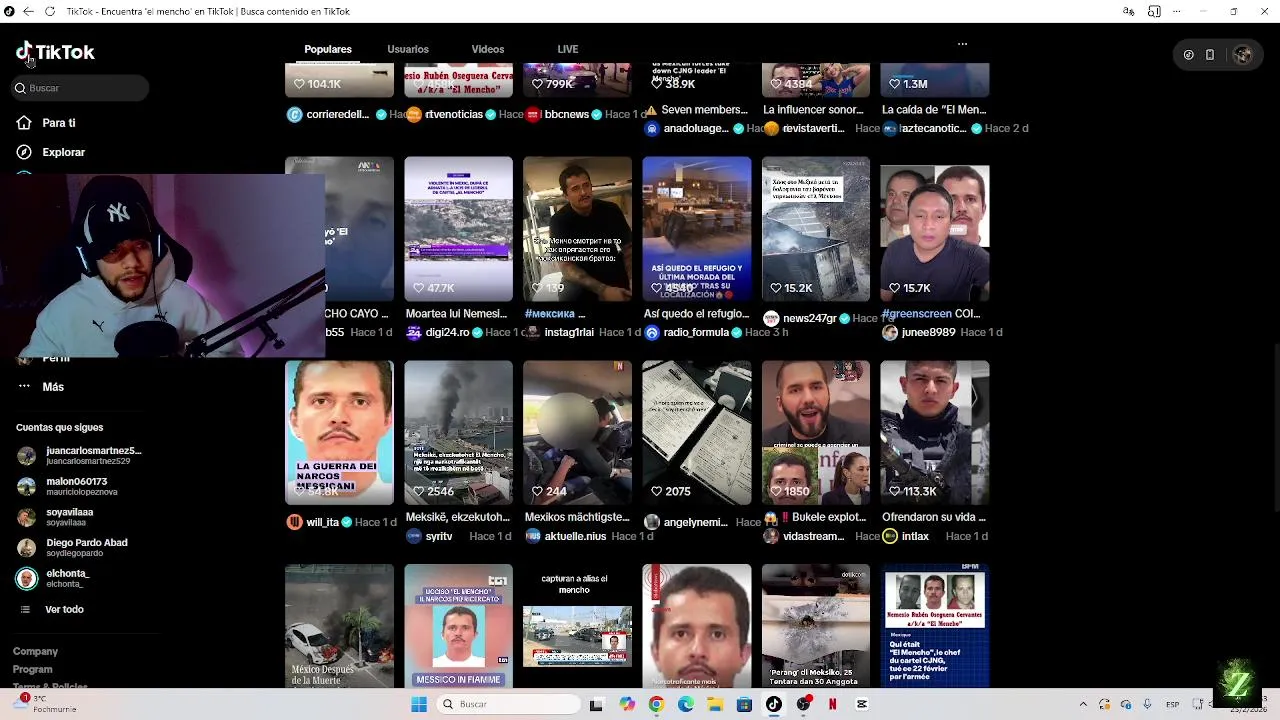Open the soldier video with 113.3K likes
1280x720 pixels.
coord(934,433)
